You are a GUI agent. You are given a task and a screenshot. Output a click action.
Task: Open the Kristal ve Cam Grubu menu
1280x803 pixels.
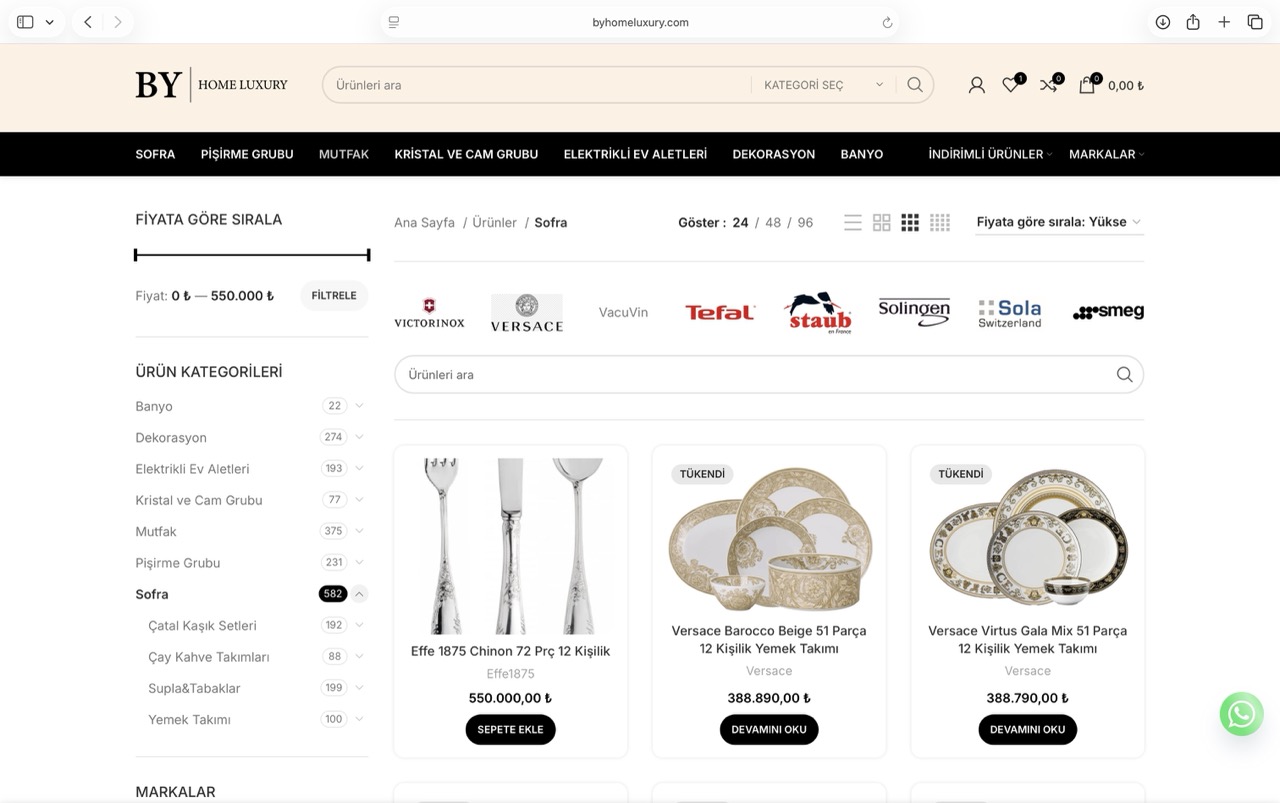tap(466, 154)
